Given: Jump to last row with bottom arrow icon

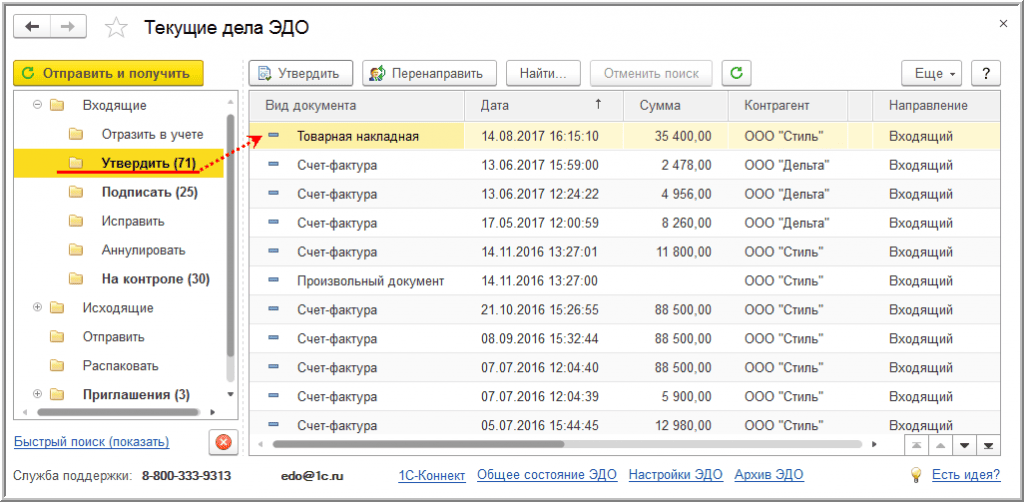Looking at the screenshot, I should pos(988,444).
